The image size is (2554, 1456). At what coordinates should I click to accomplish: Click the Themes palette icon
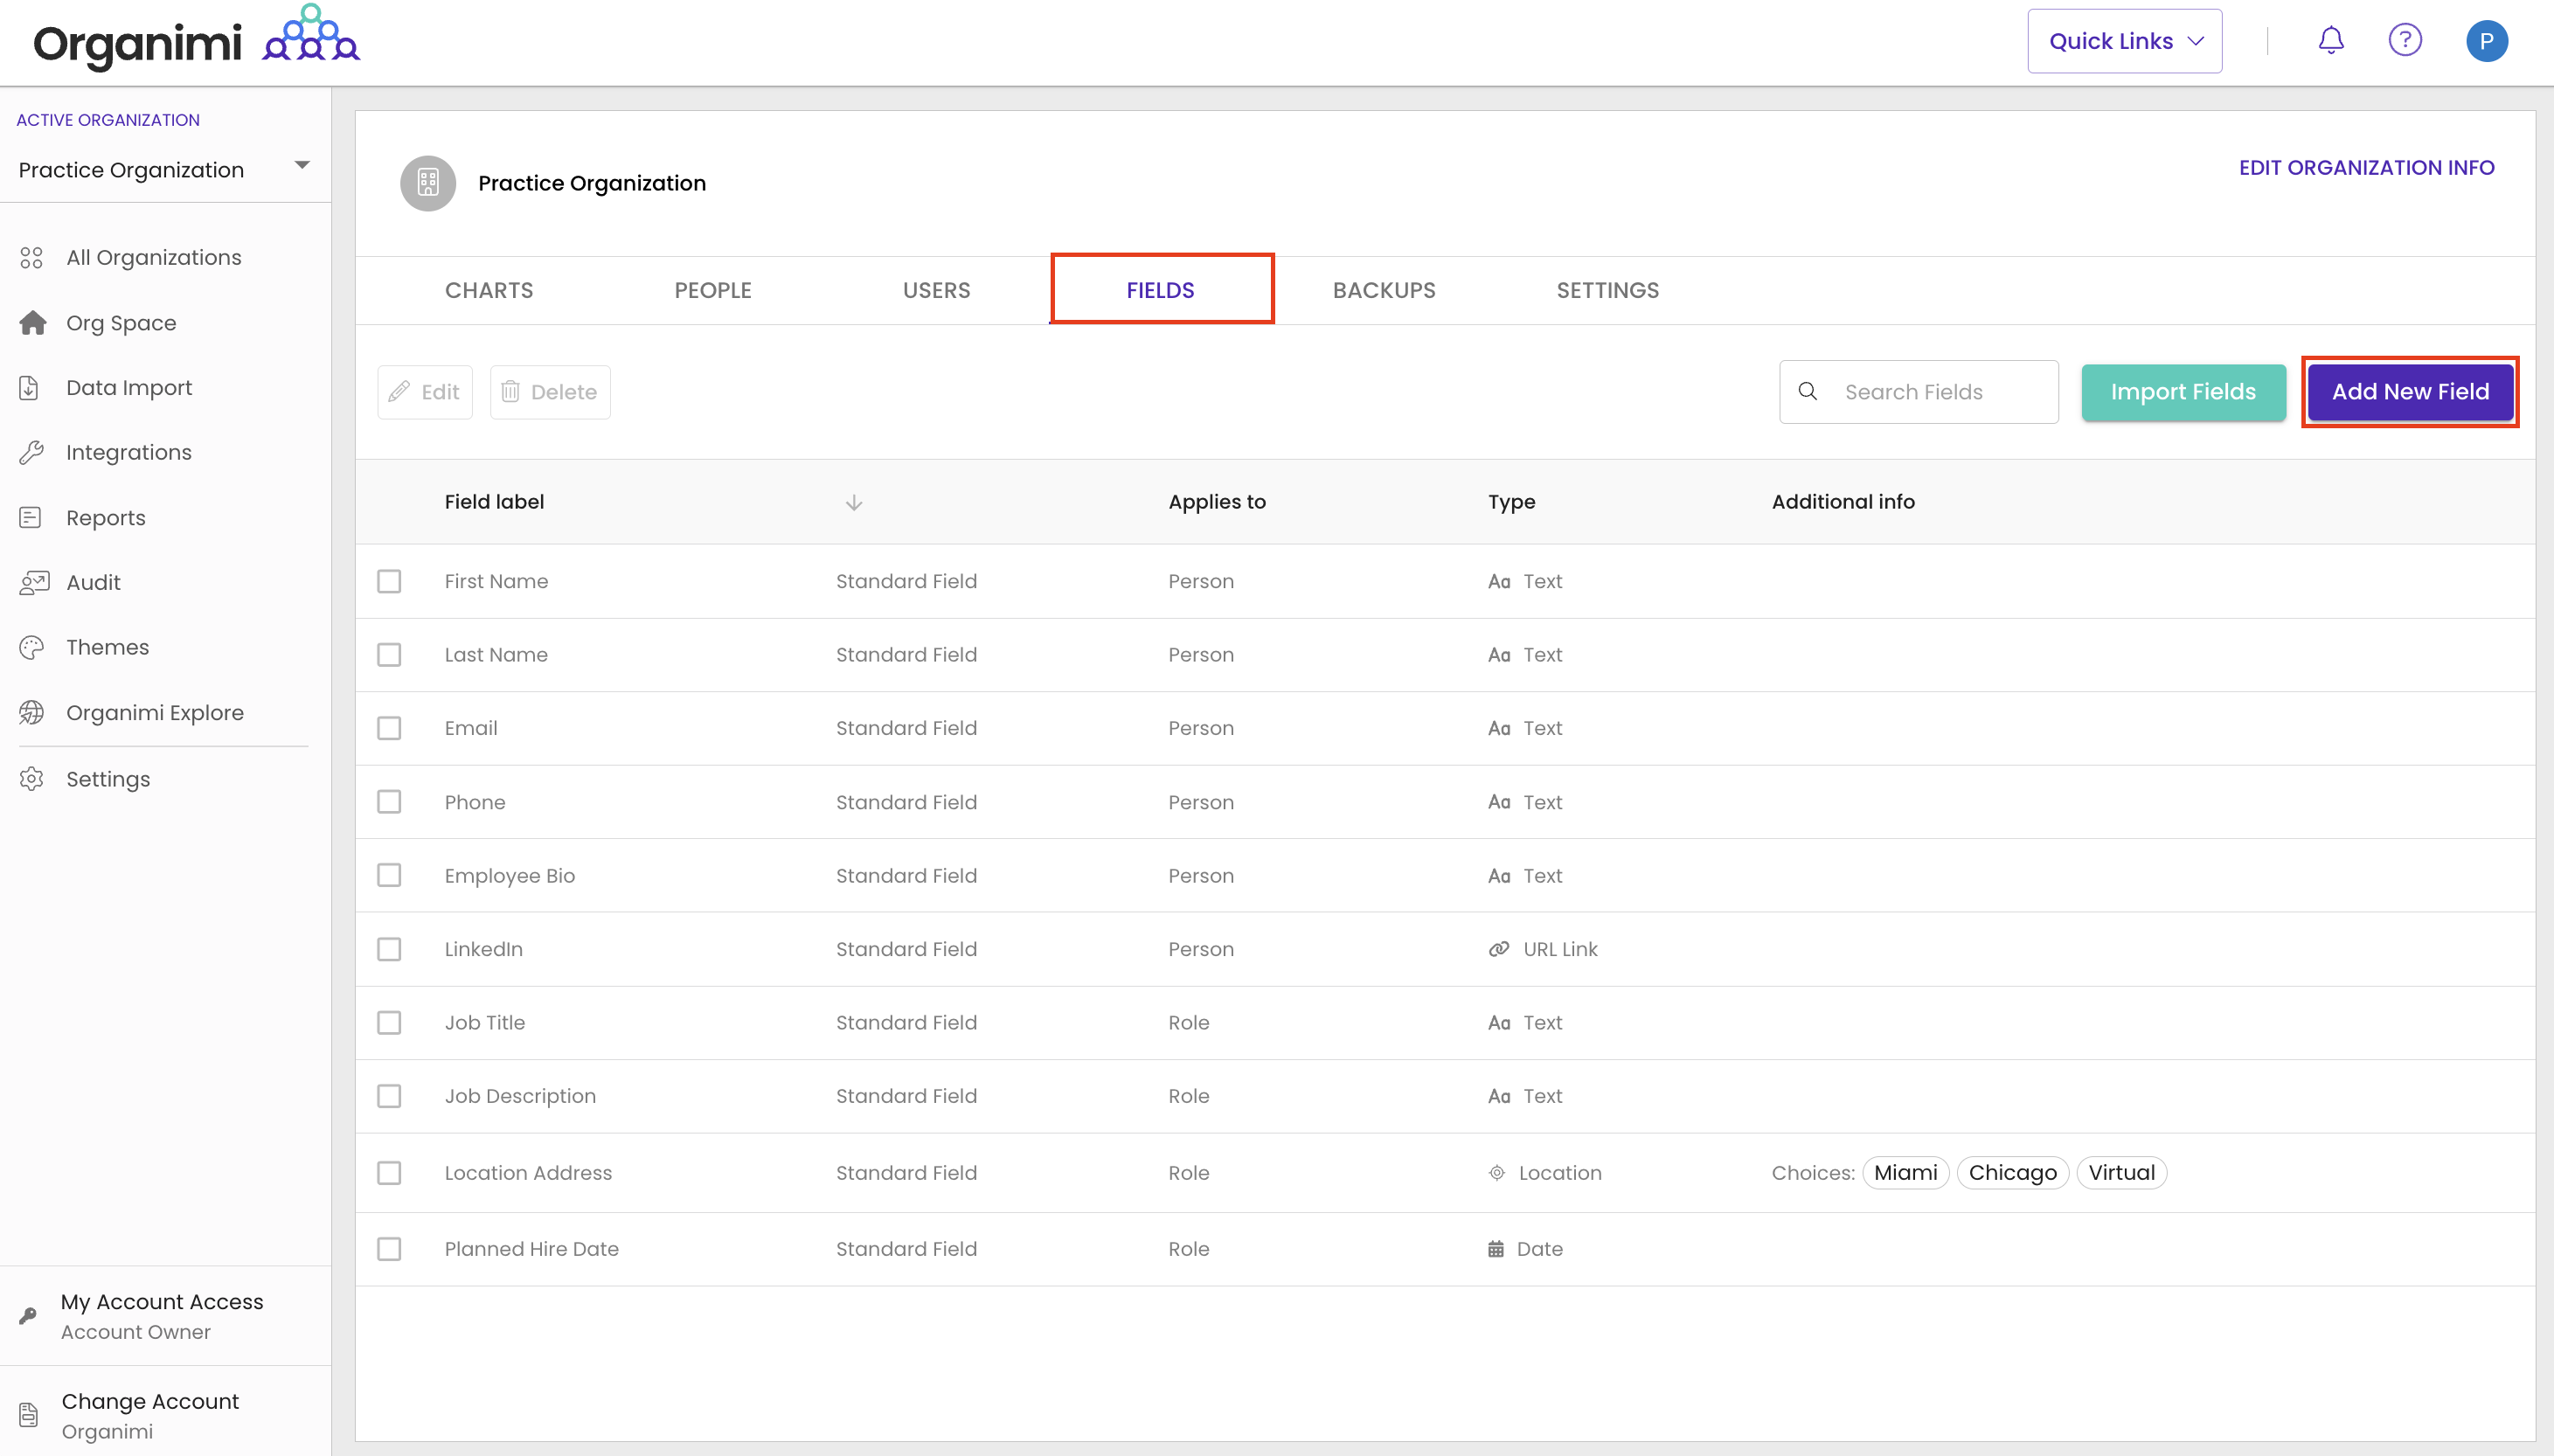click(32, 648)
